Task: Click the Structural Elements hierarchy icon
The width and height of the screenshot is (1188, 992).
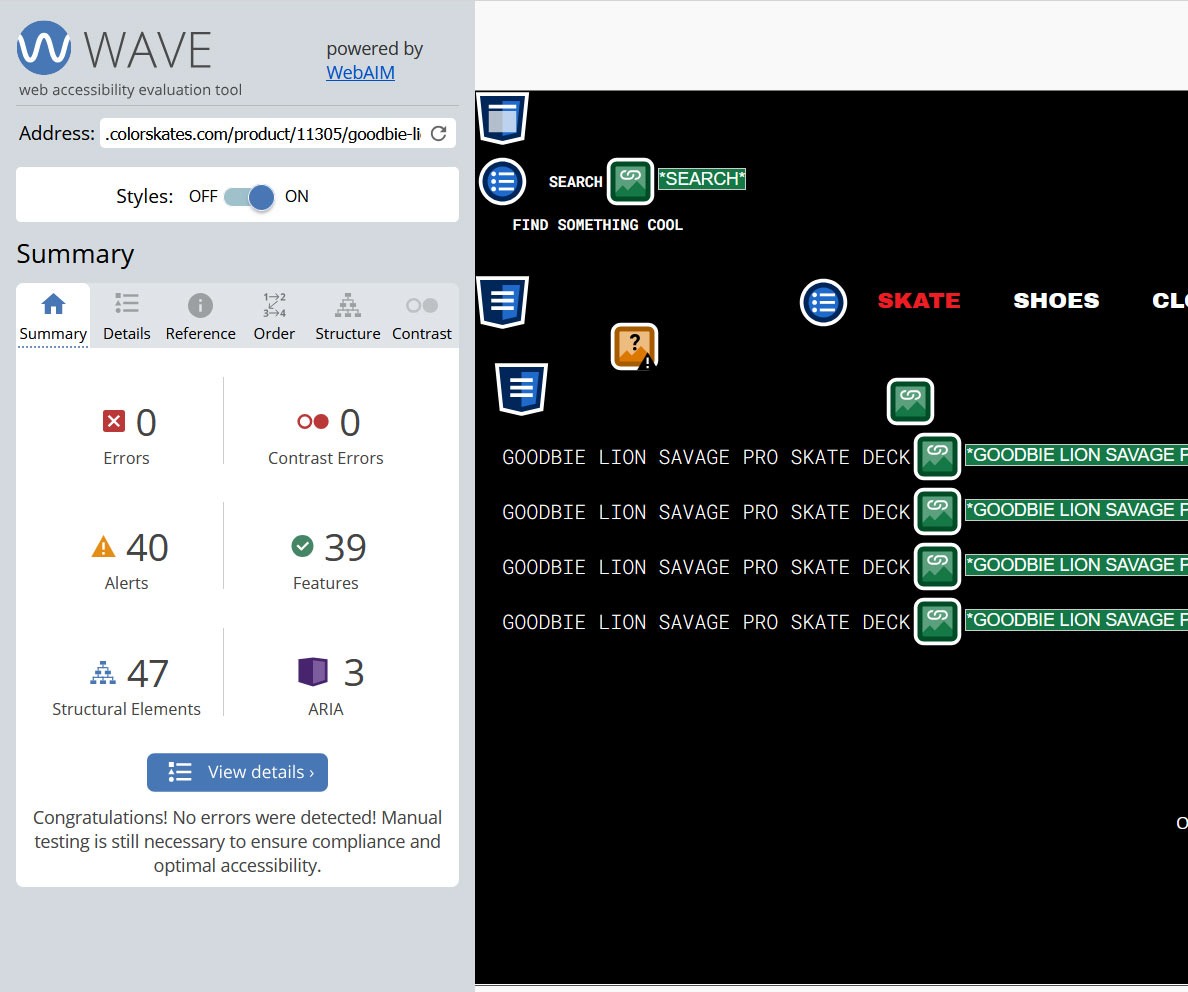Action: pos(103,673)
